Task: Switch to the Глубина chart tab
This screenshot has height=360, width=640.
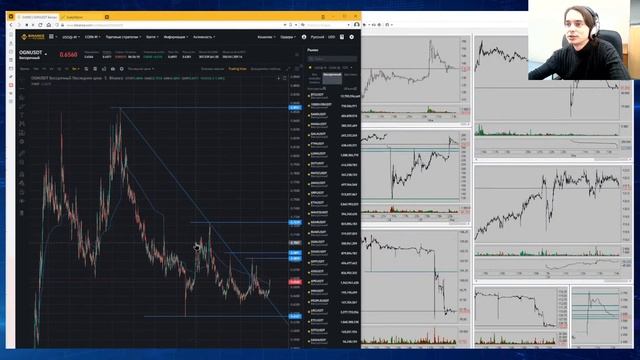Action: pos(265,69)
